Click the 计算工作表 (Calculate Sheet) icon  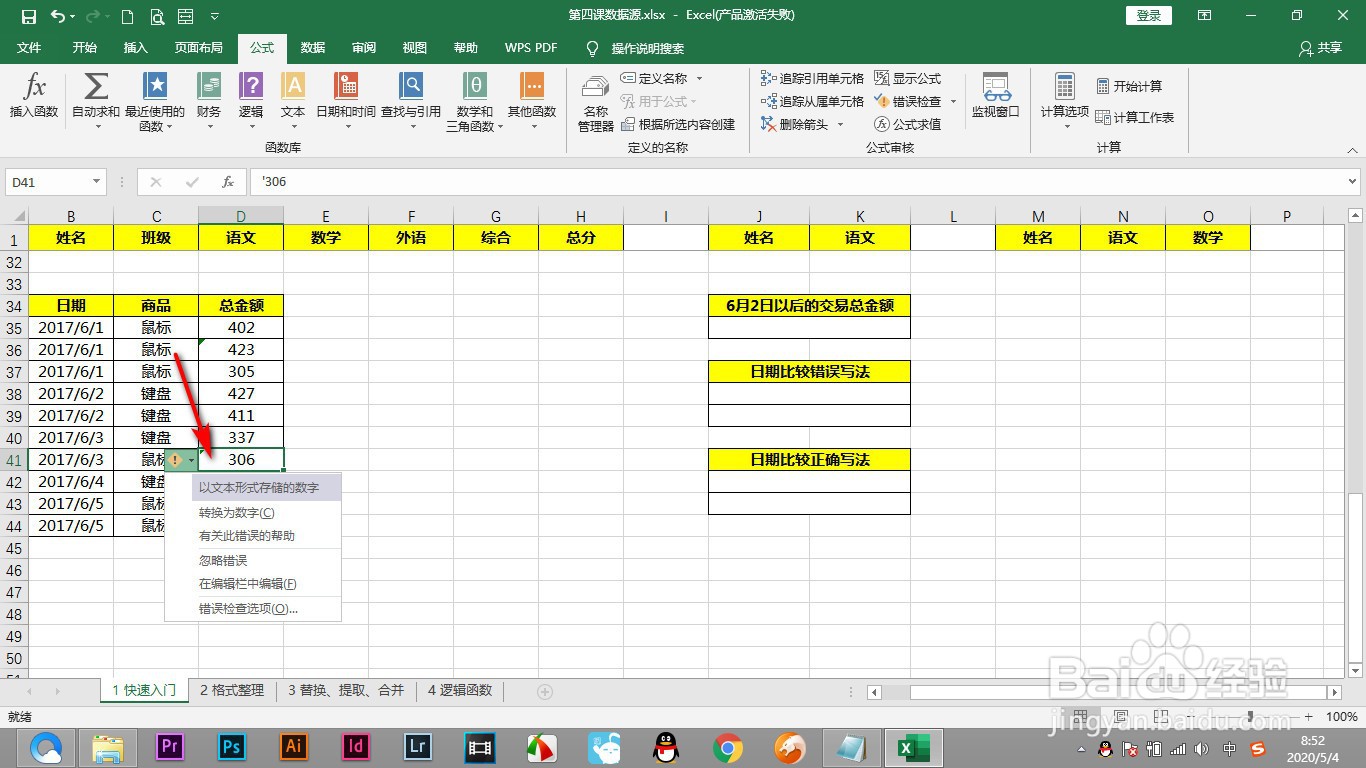[1135, 117]
